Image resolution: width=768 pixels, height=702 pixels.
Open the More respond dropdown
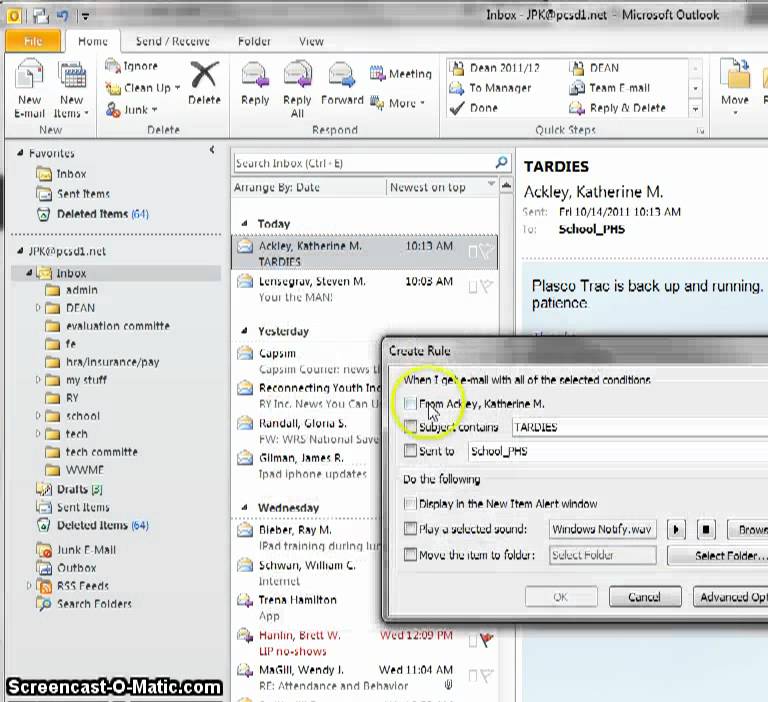pyautogui.click(x=397, y=103)
